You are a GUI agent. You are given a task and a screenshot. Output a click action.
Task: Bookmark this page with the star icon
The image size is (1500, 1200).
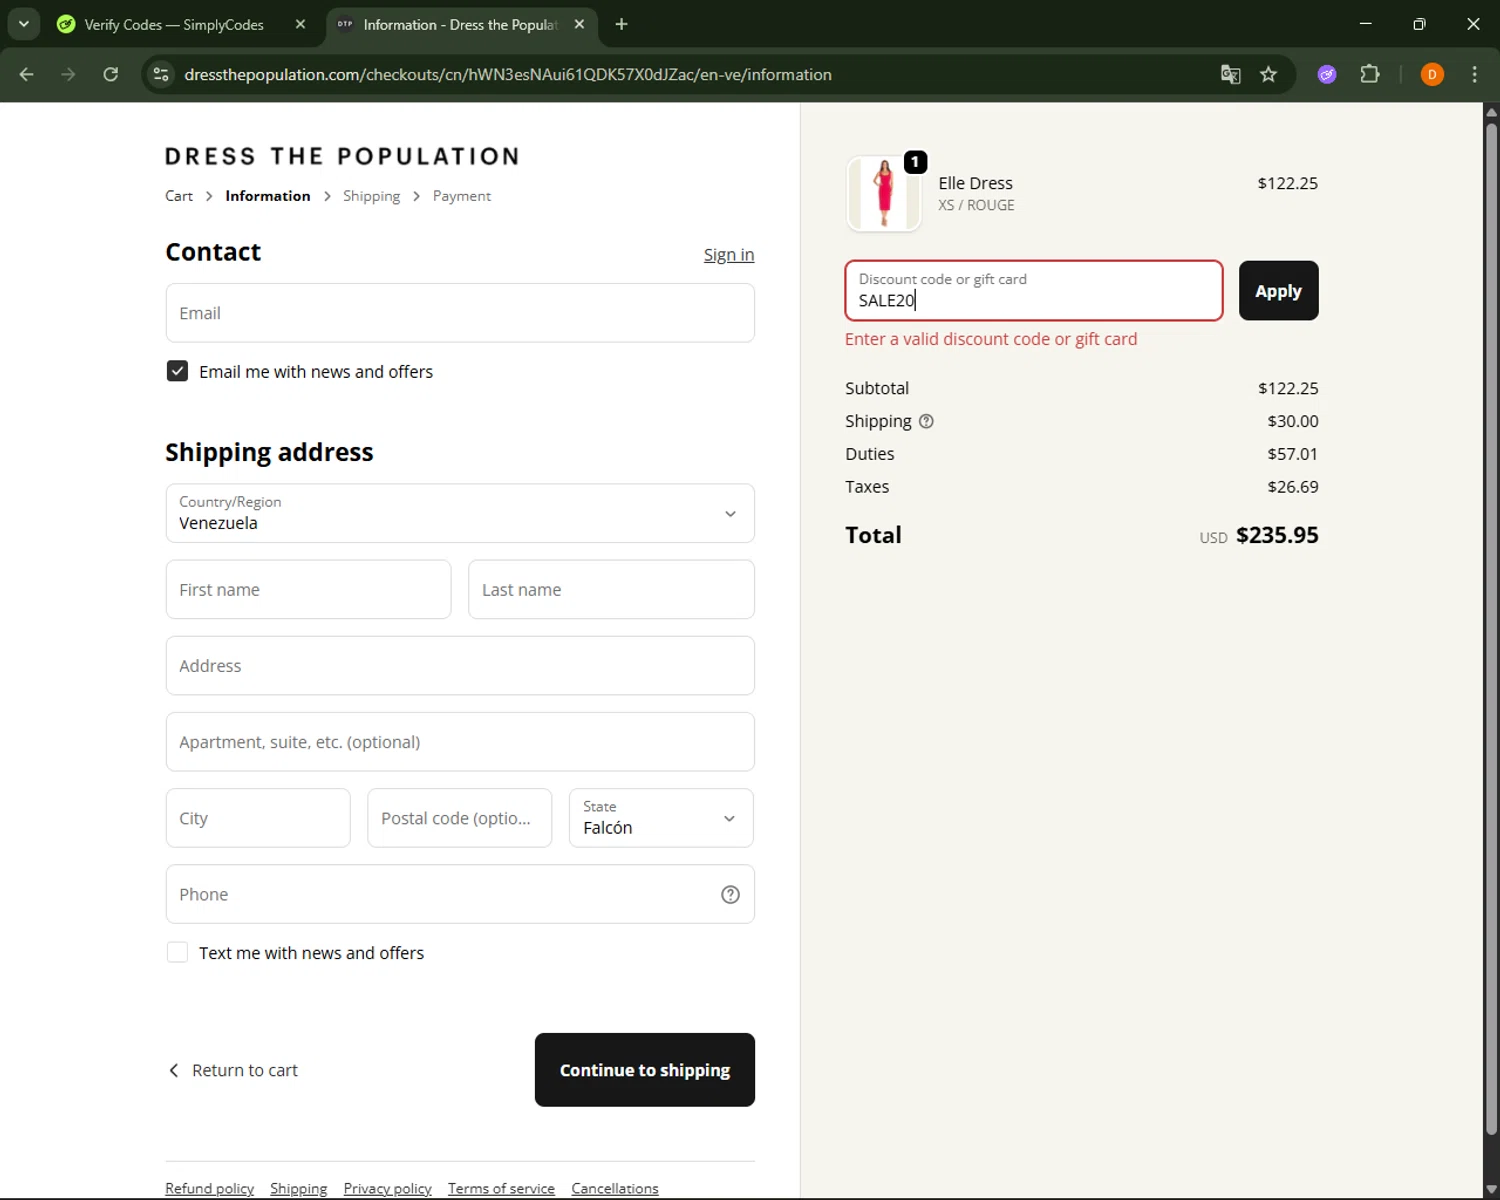click(x=1269, y=74)
